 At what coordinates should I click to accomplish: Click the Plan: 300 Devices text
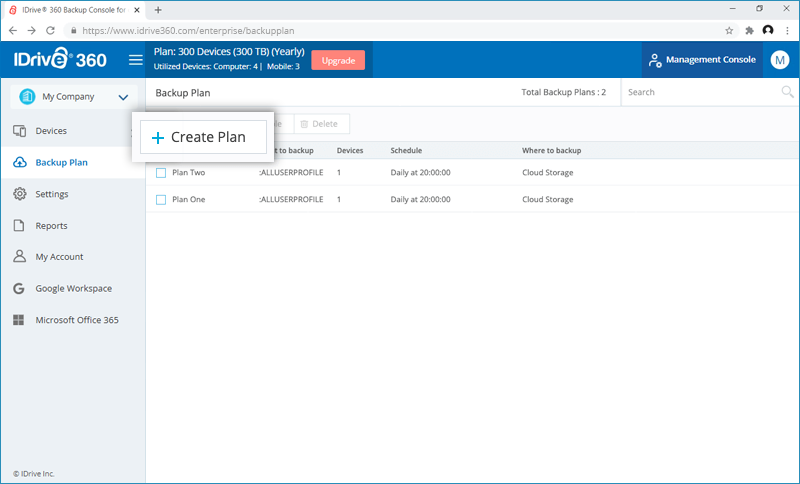(229, 52)
